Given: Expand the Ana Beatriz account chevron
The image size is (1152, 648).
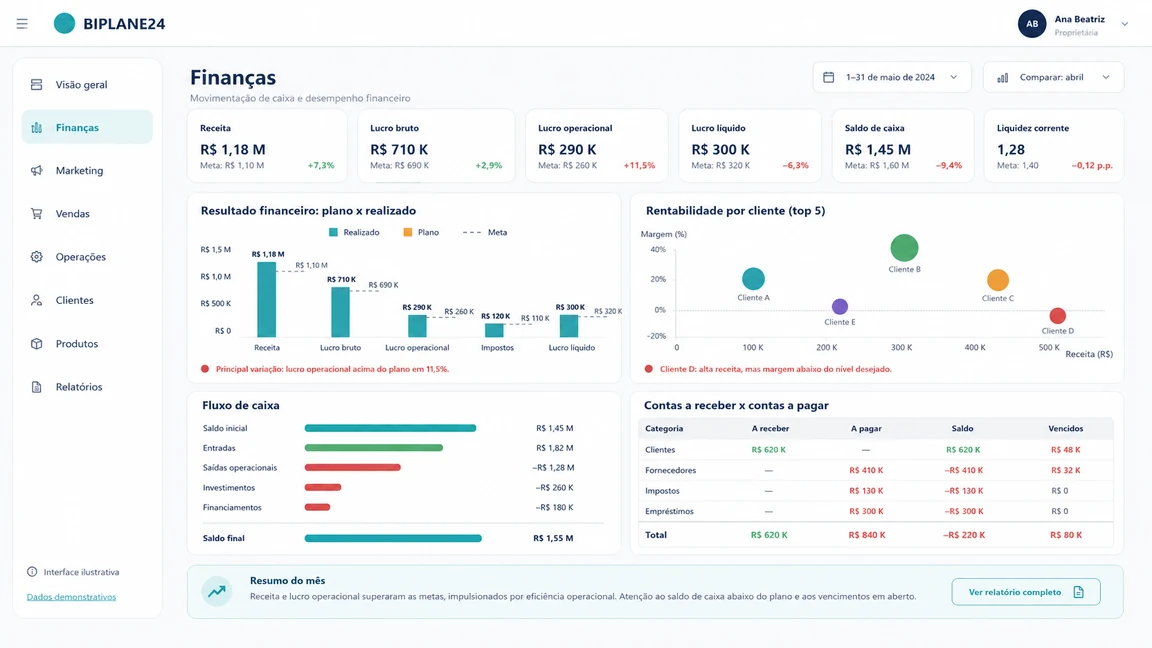Looking at the screenshot, I should 1124,24.
